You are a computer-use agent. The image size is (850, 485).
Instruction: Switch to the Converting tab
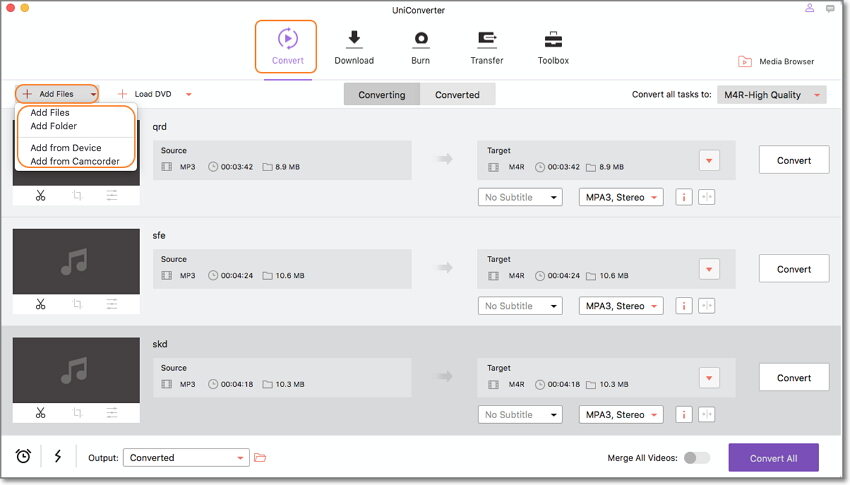[x=382, y=94]
